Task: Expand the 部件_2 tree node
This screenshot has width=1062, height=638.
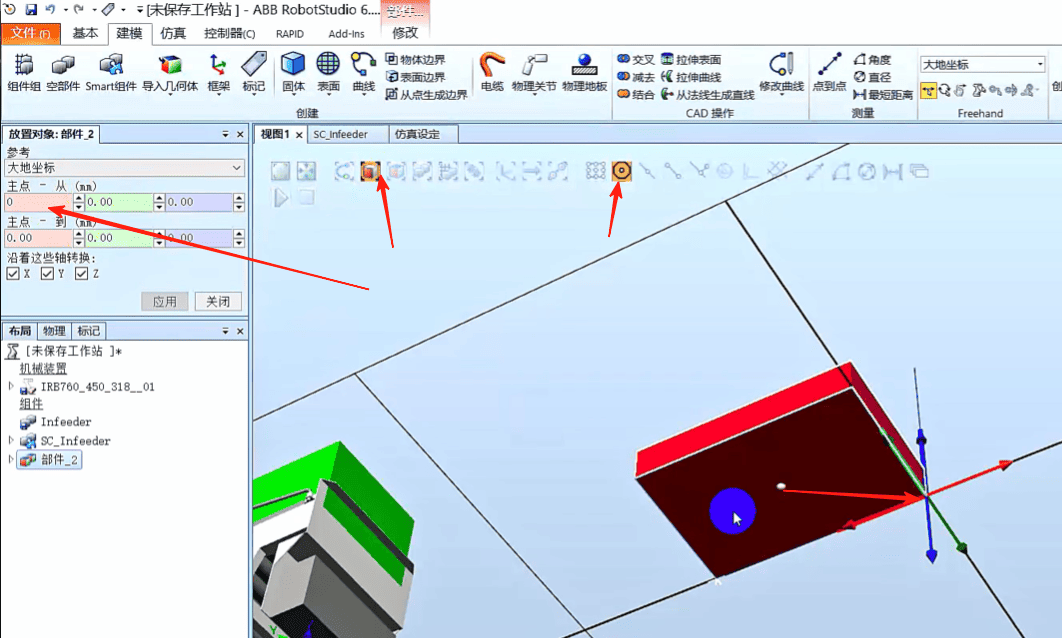Action: coord(10,459)
